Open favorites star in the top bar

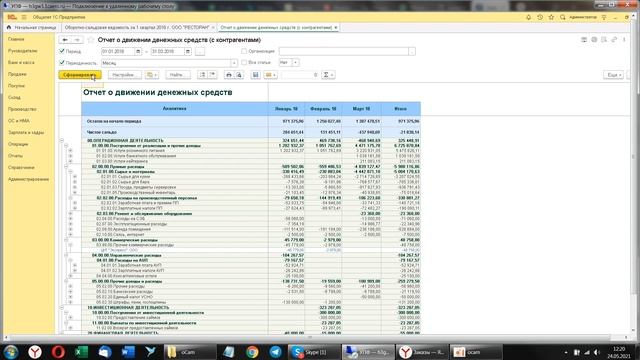tap(551, 17)
